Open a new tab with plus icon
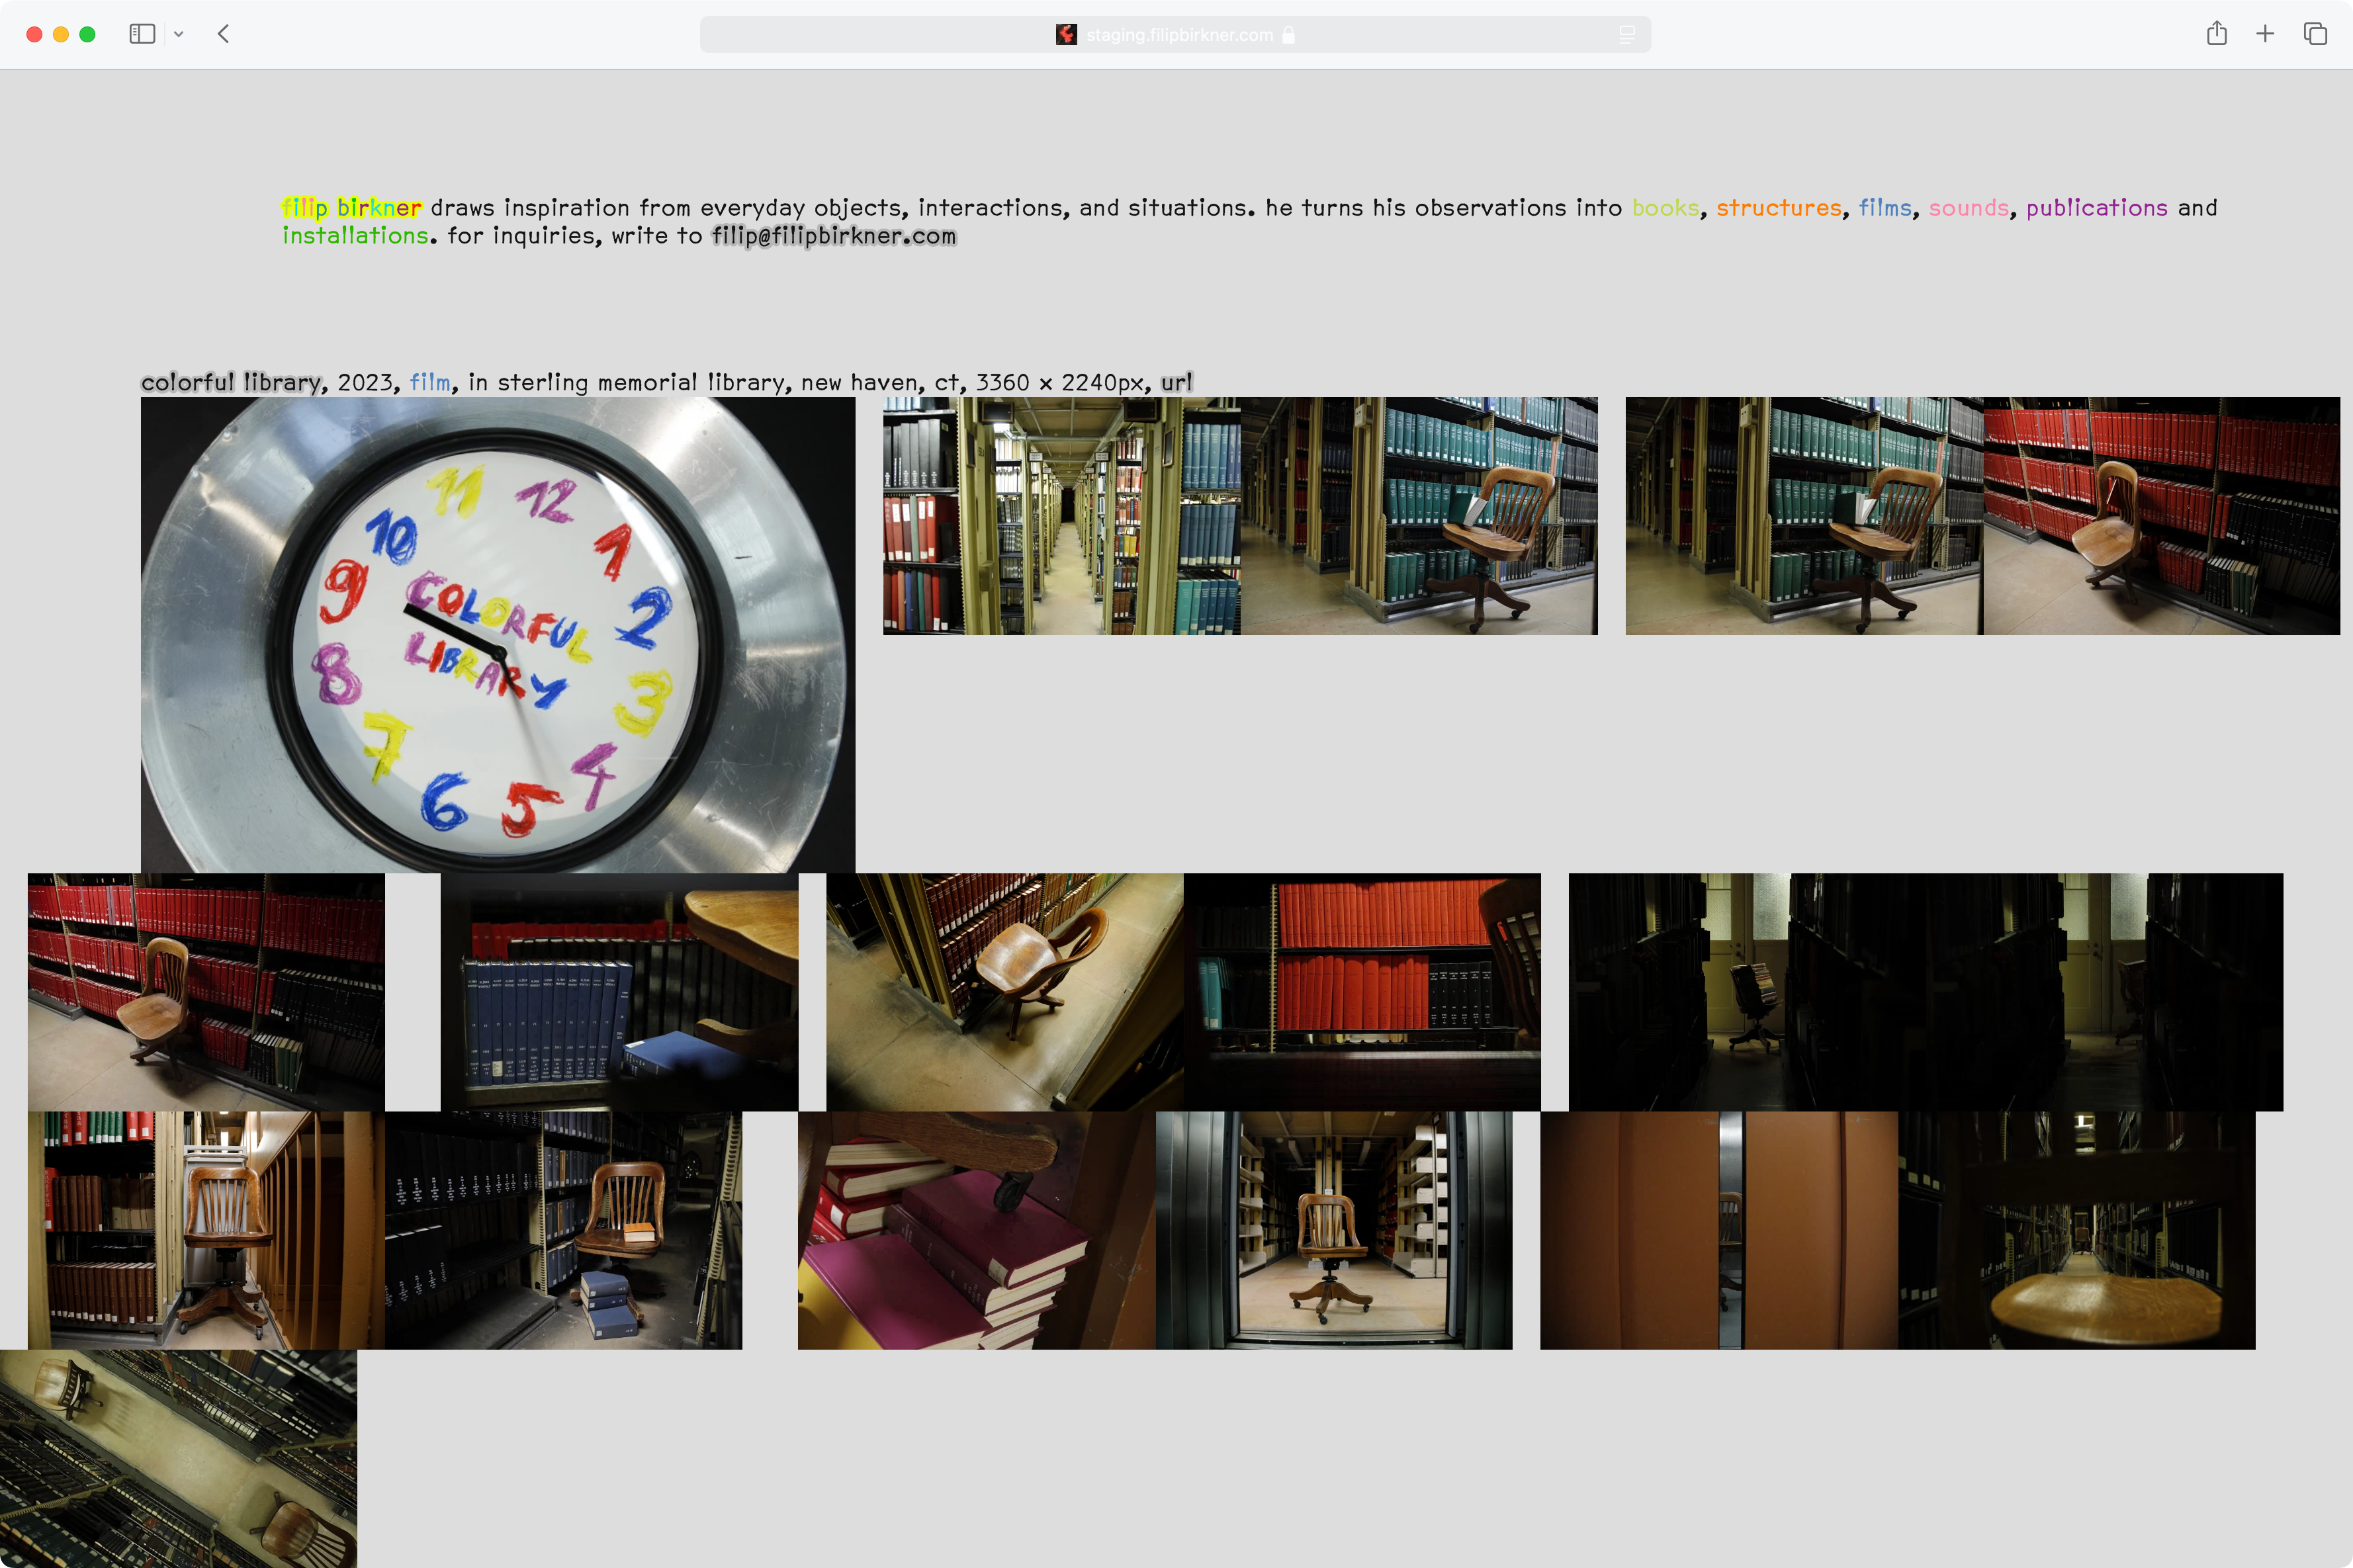 pos(2265,34)
